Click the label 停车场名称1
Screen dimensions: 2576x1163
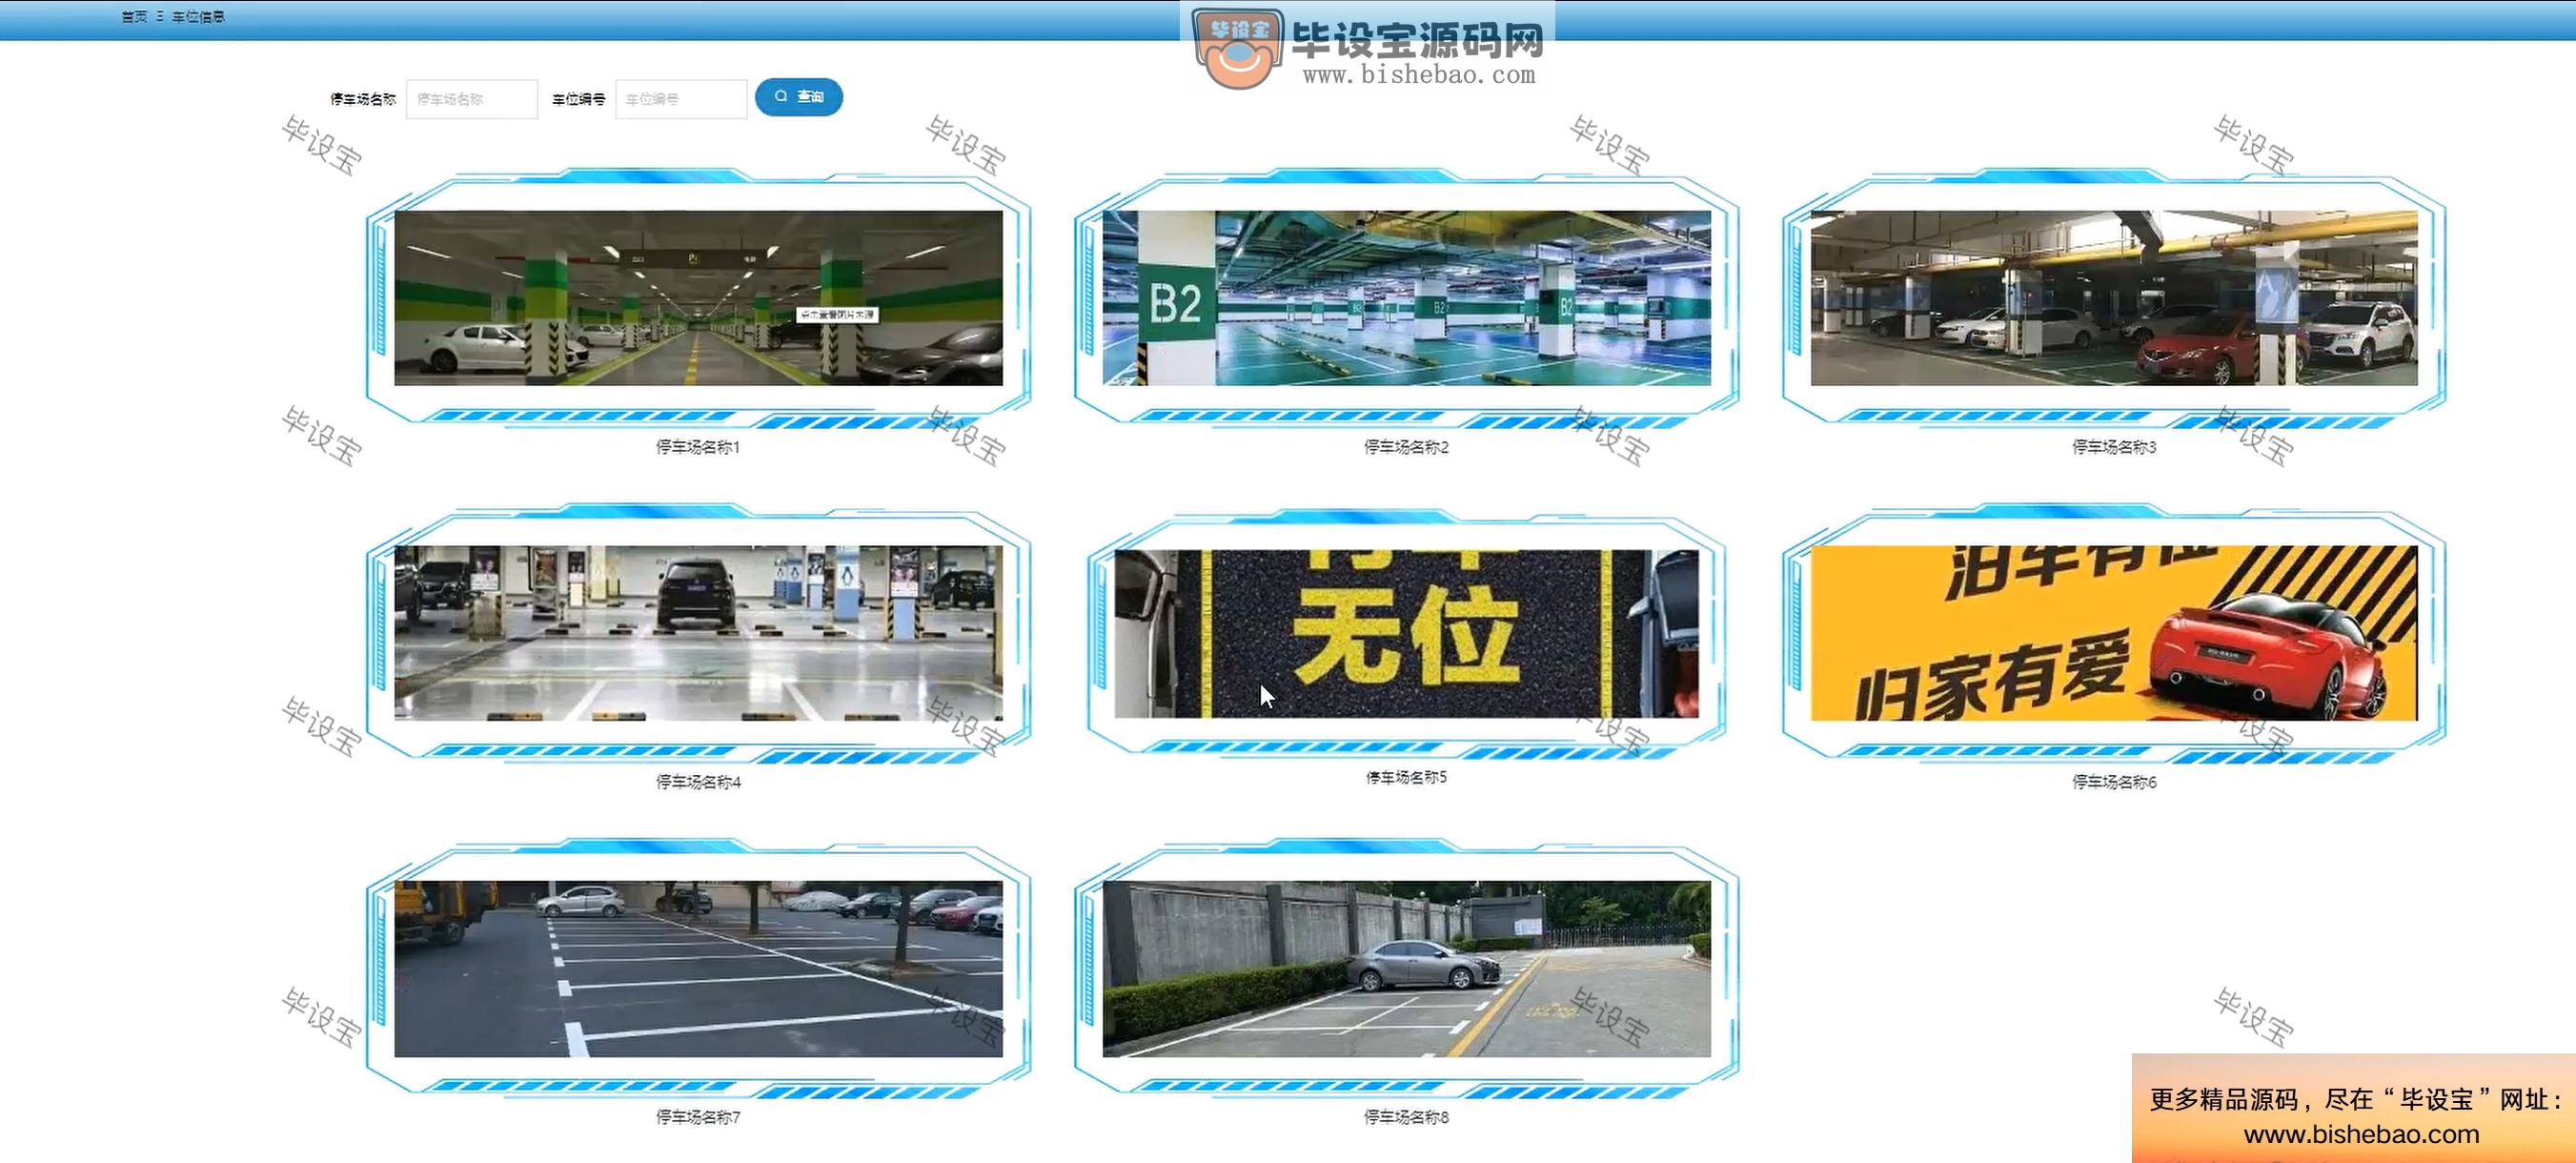698,447
